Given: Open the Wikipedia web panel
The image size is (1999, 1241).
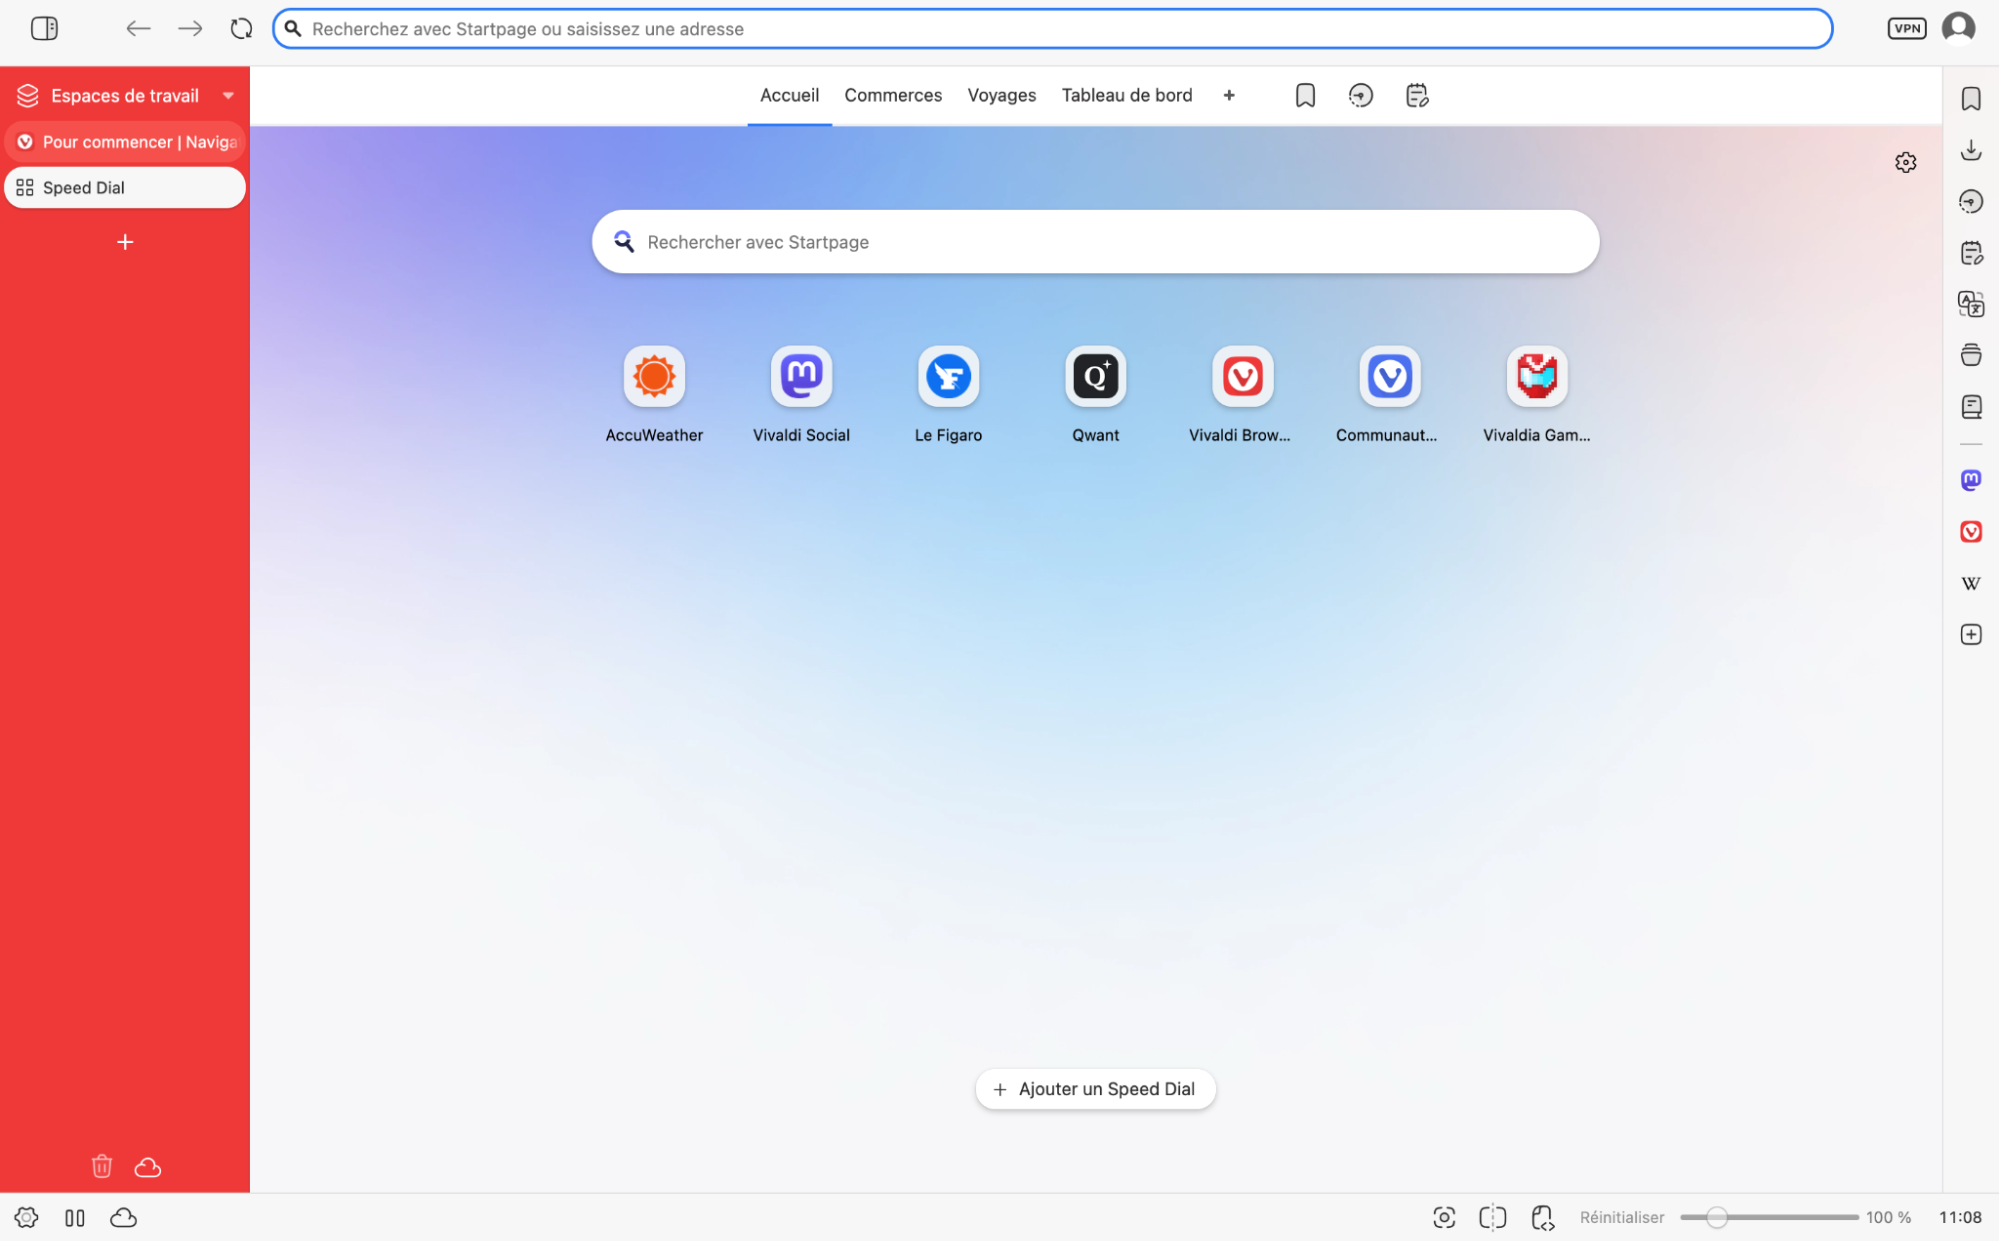Looking at the screenshot, I should pyautogui.click(x=1970, y=583).
